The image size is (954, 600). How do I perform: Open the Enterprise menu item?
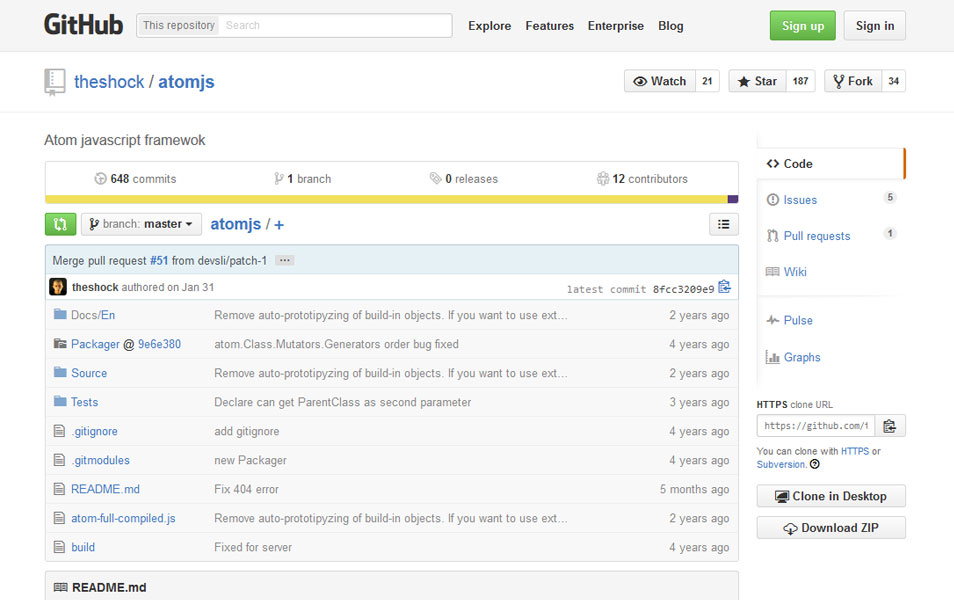[x=615, y=26]
